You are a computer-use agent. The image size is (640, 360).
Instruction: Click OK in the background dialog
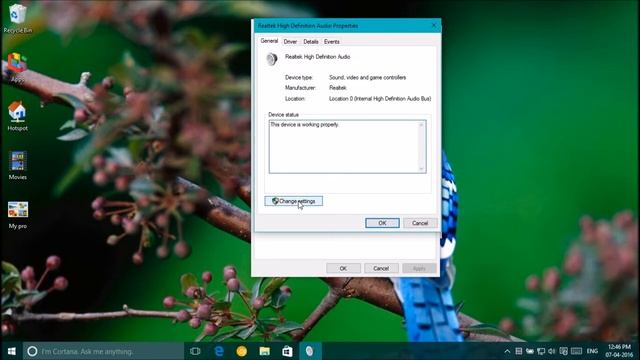343,268
